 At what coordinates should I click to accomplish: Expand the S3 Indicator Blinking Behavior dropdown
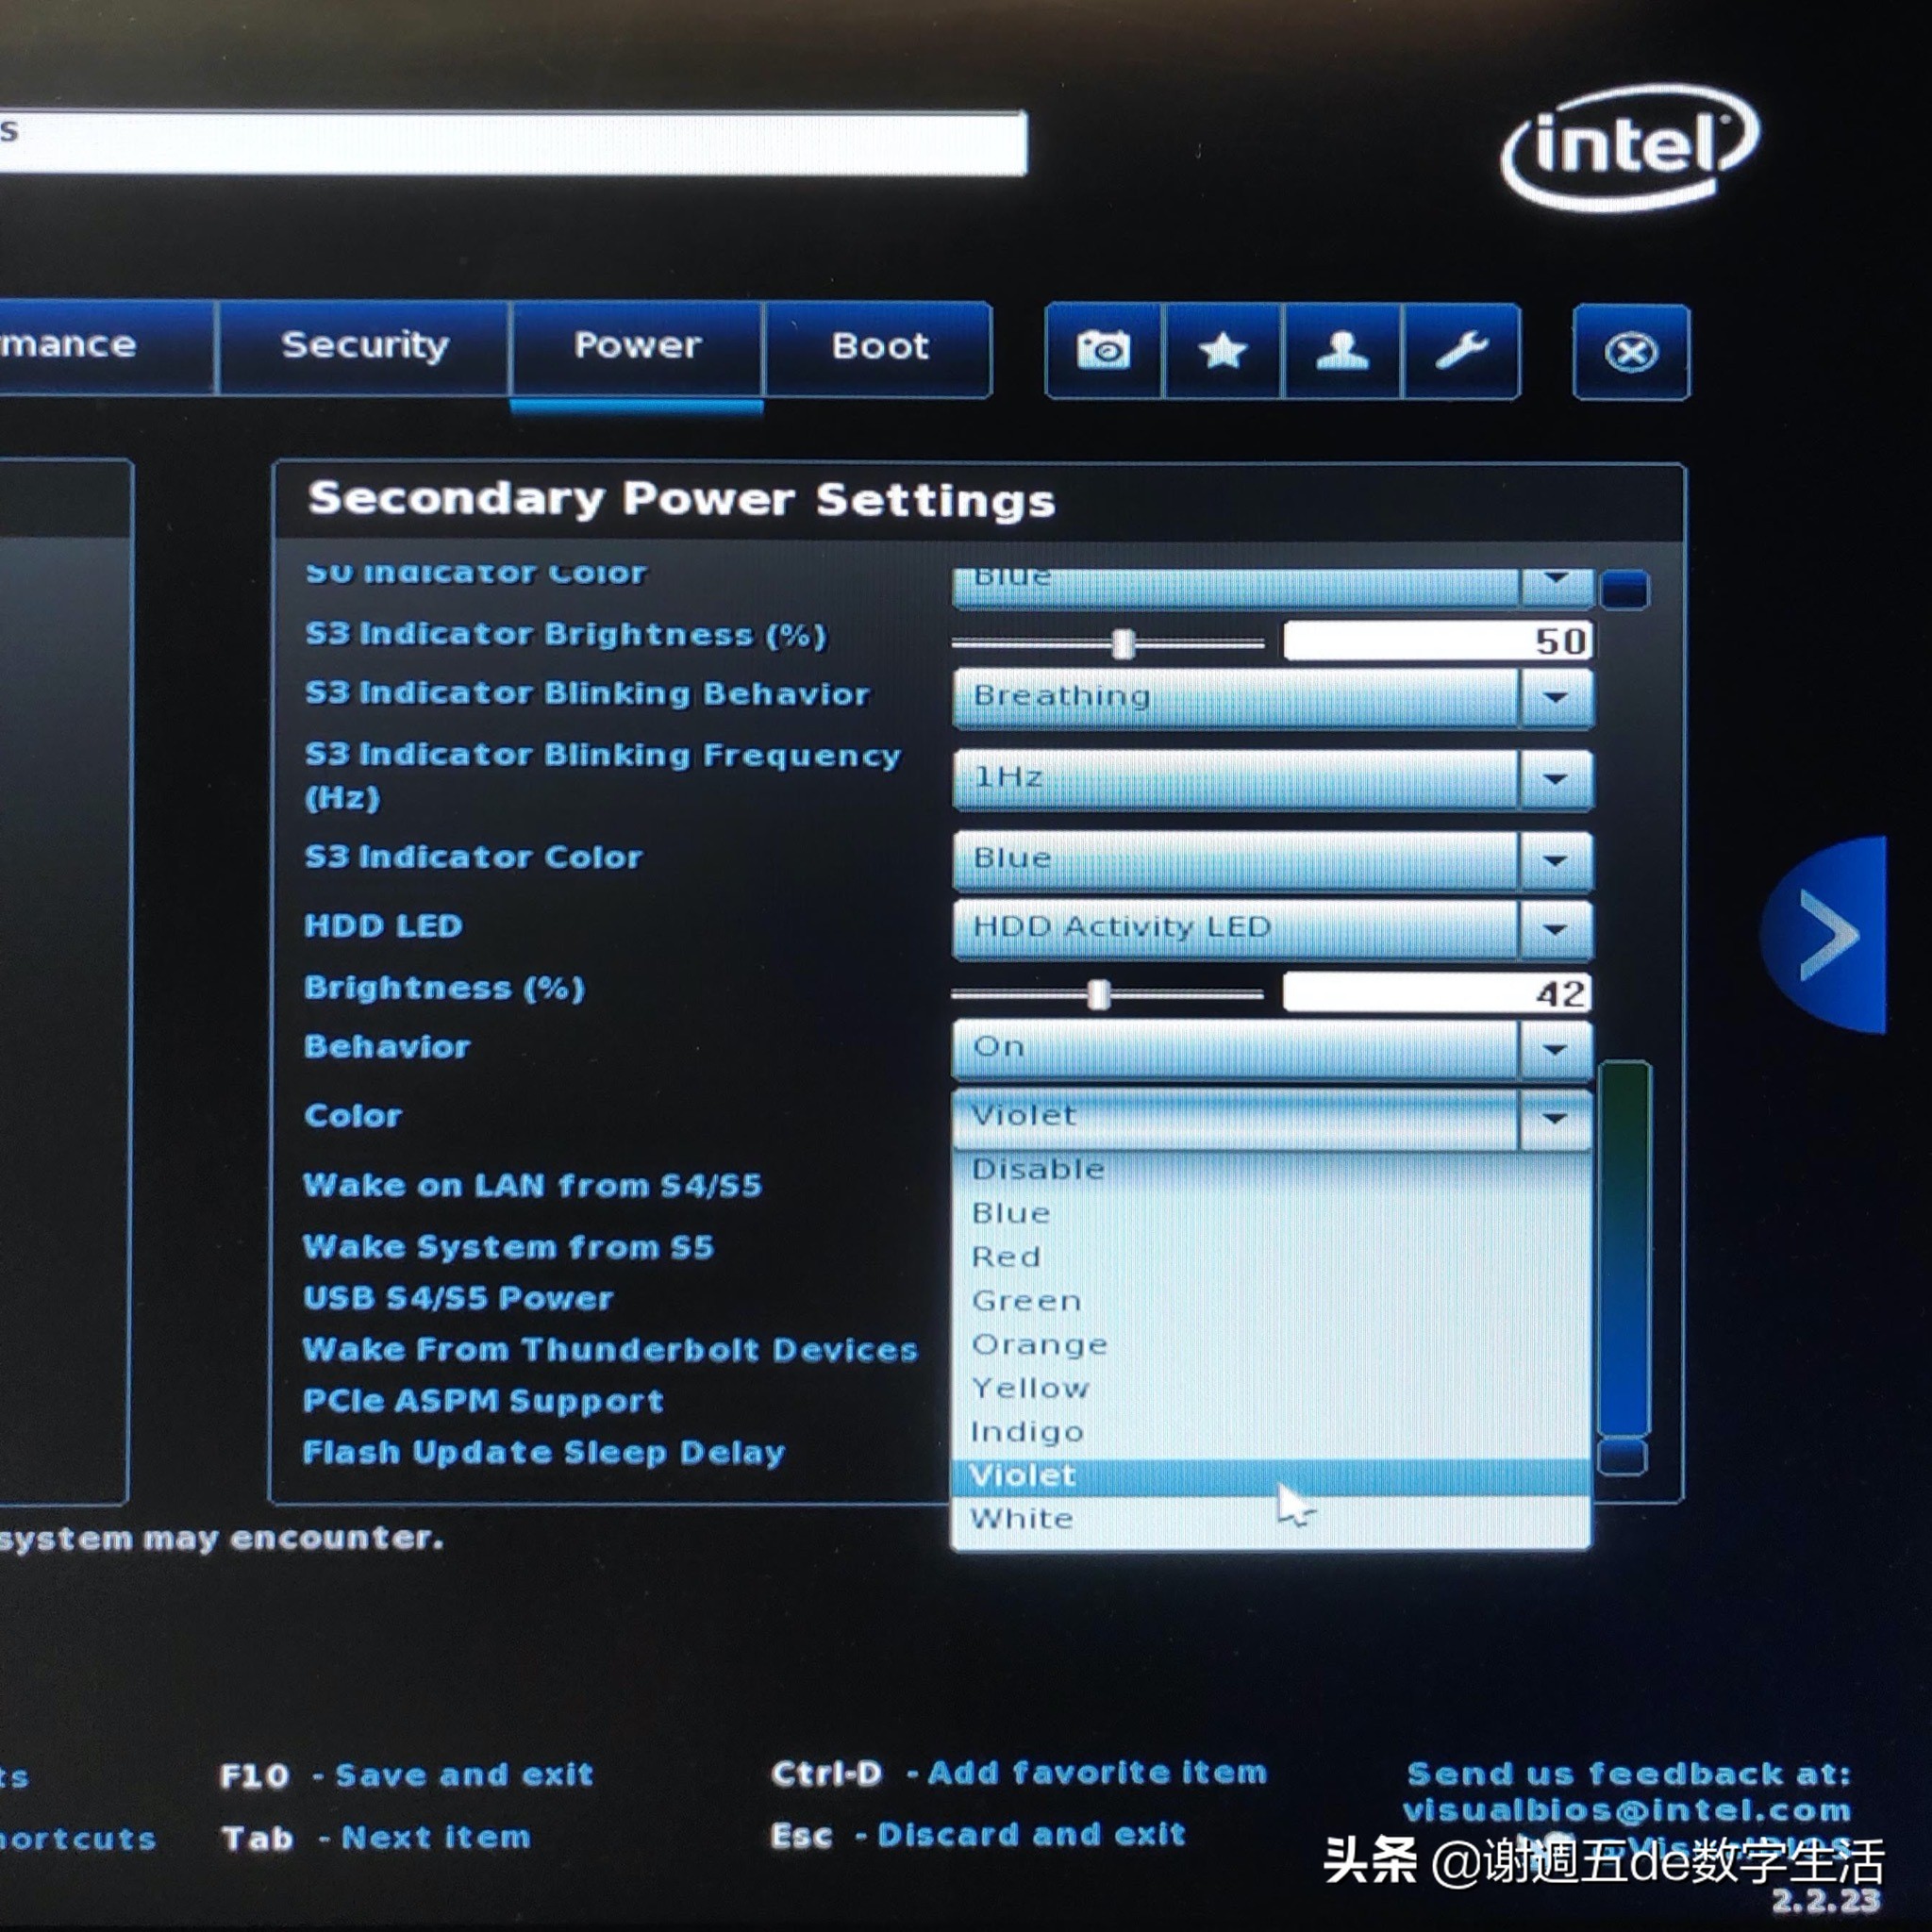tap(1555, 697)
